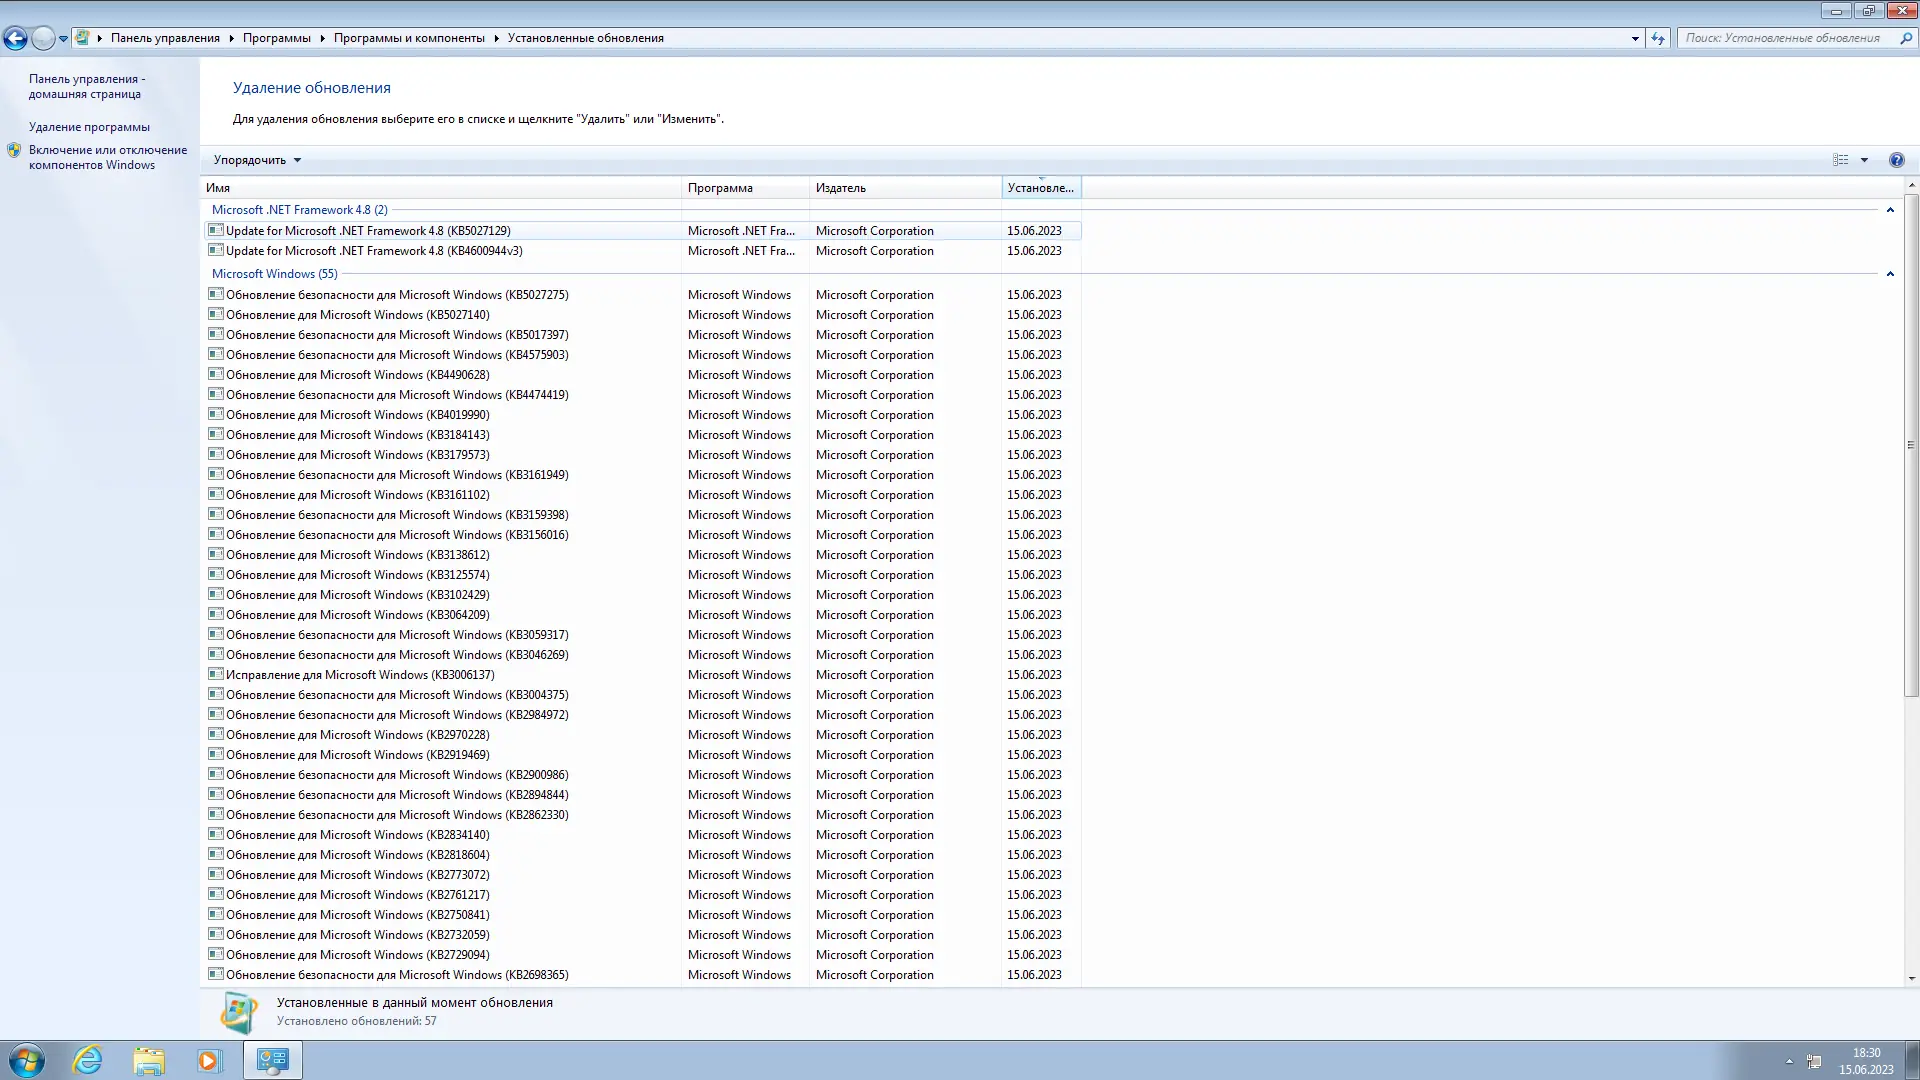Click the change view layout icon
This screenshot has height=1080, width=1920.
pyautogui.click(x=1840, y=160)
